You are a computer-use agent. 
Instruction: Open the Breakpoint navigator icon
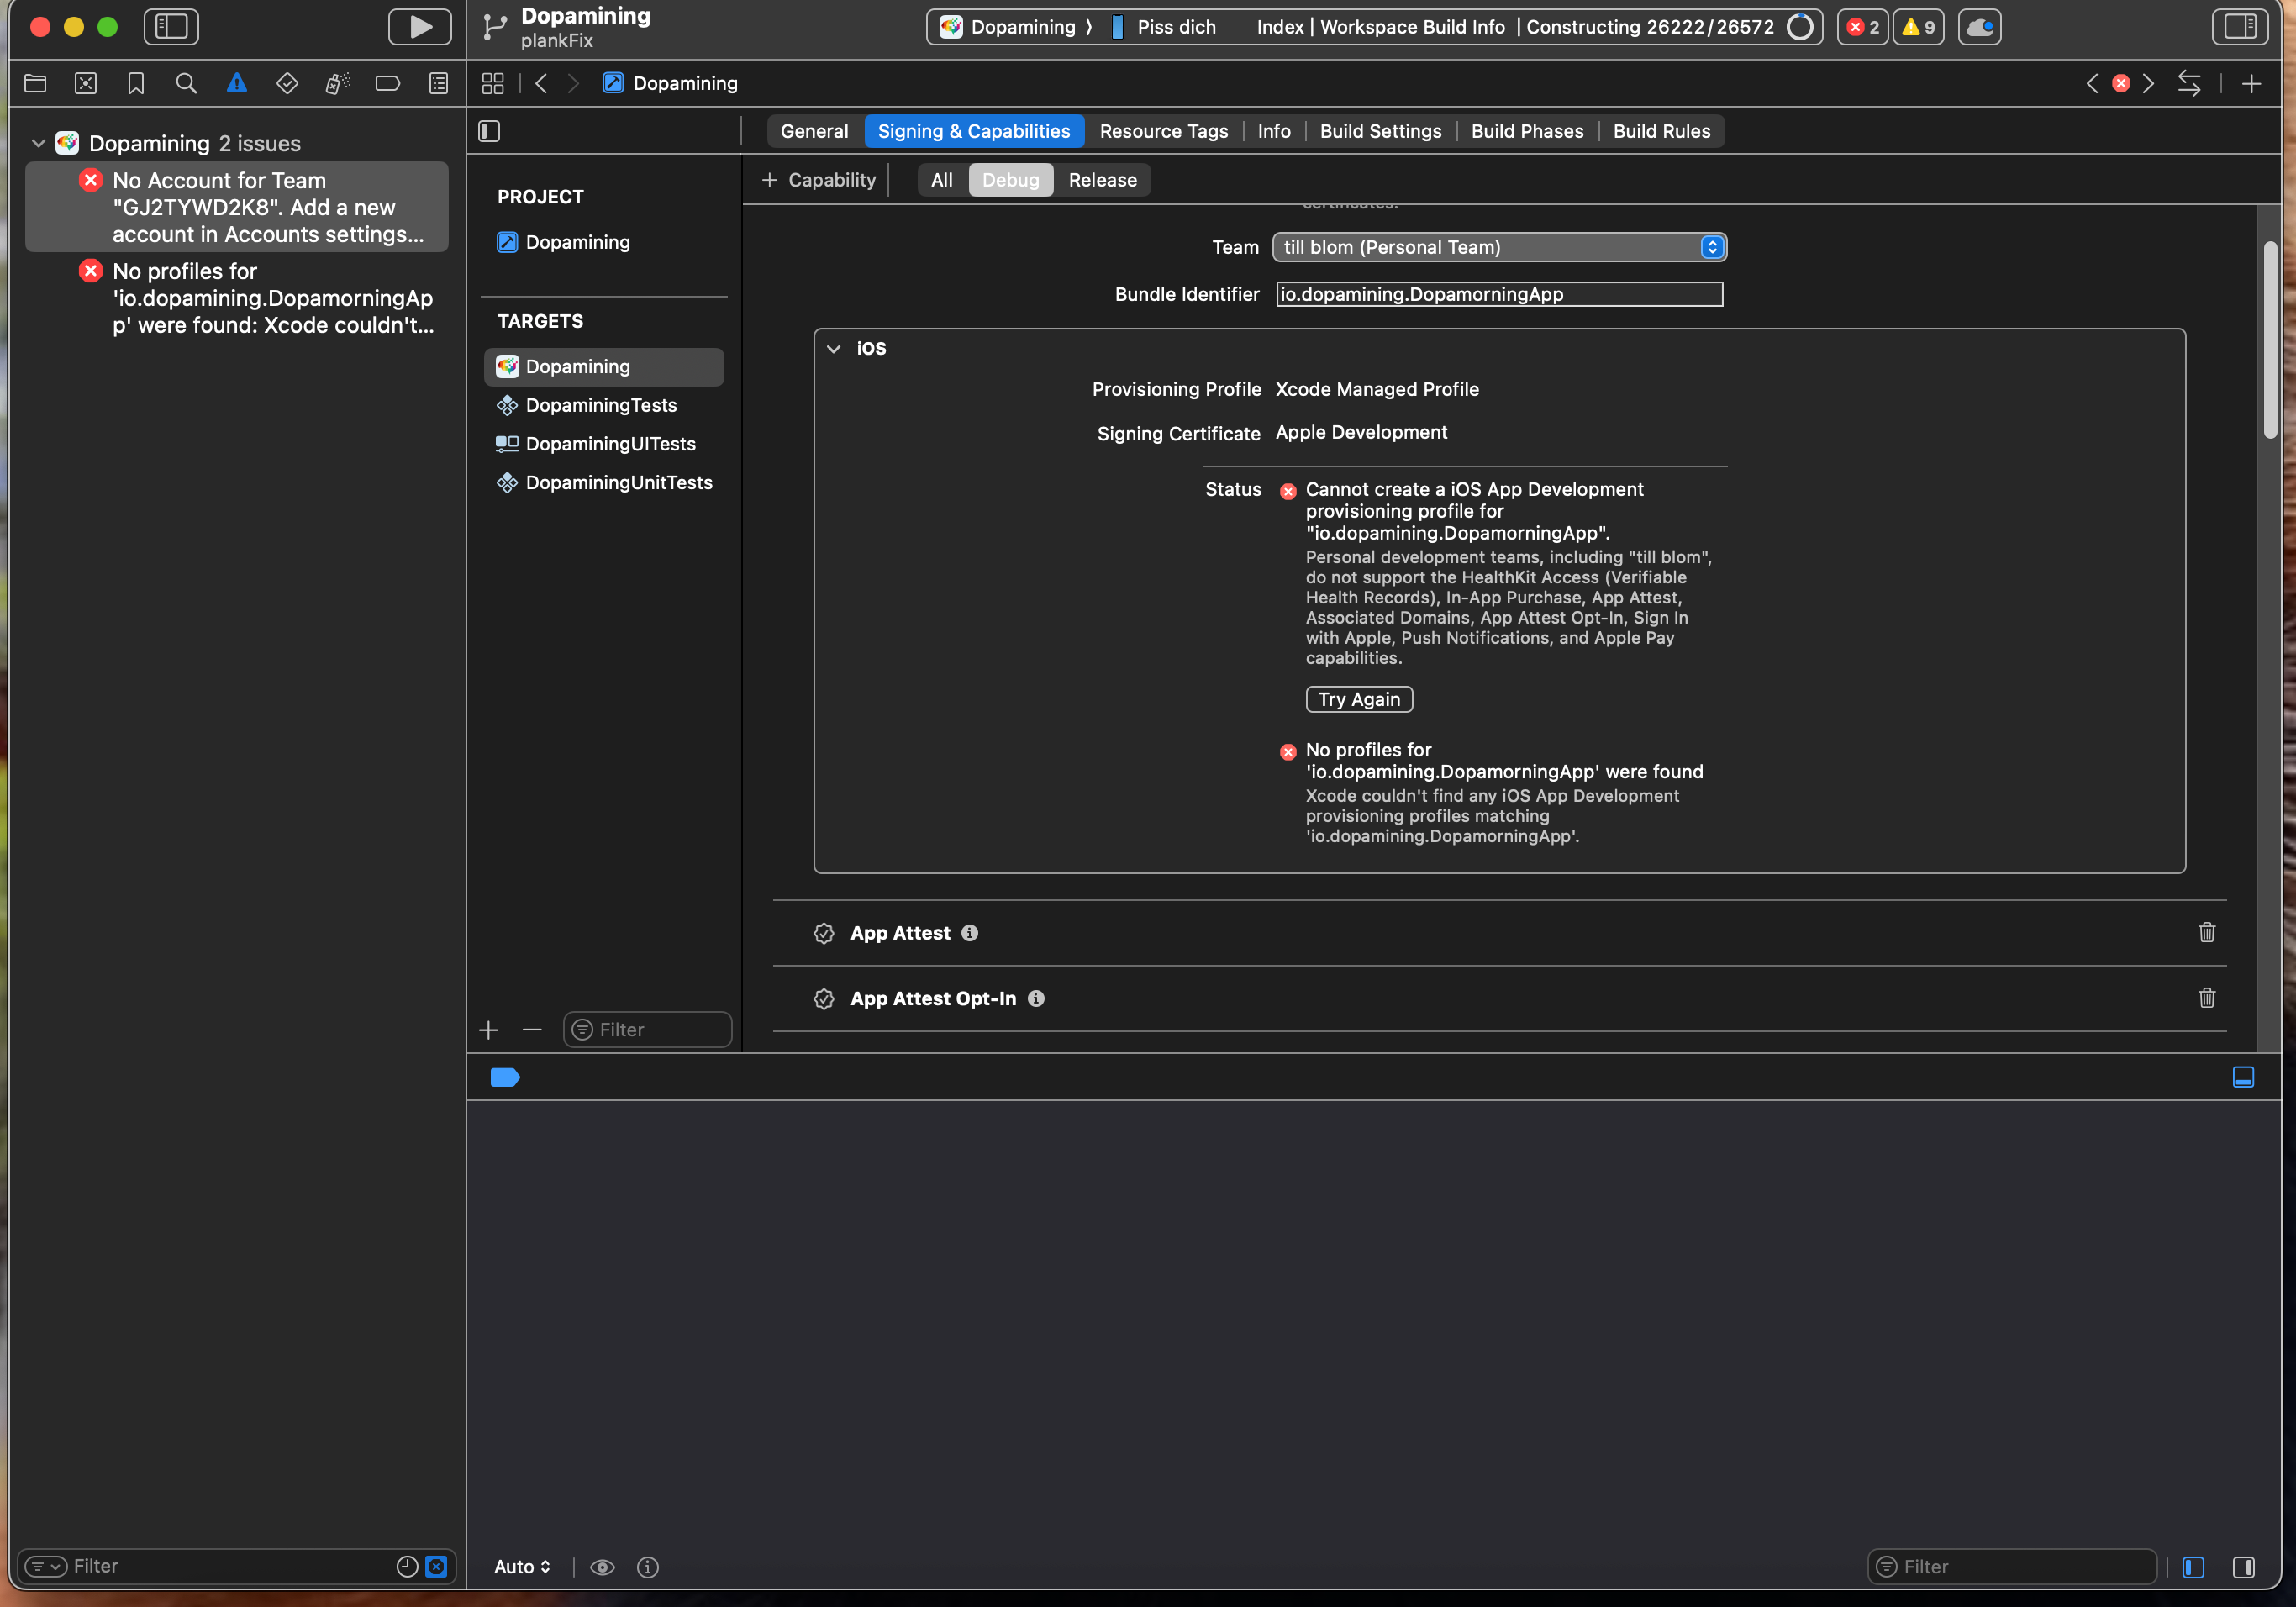[388, 84]
